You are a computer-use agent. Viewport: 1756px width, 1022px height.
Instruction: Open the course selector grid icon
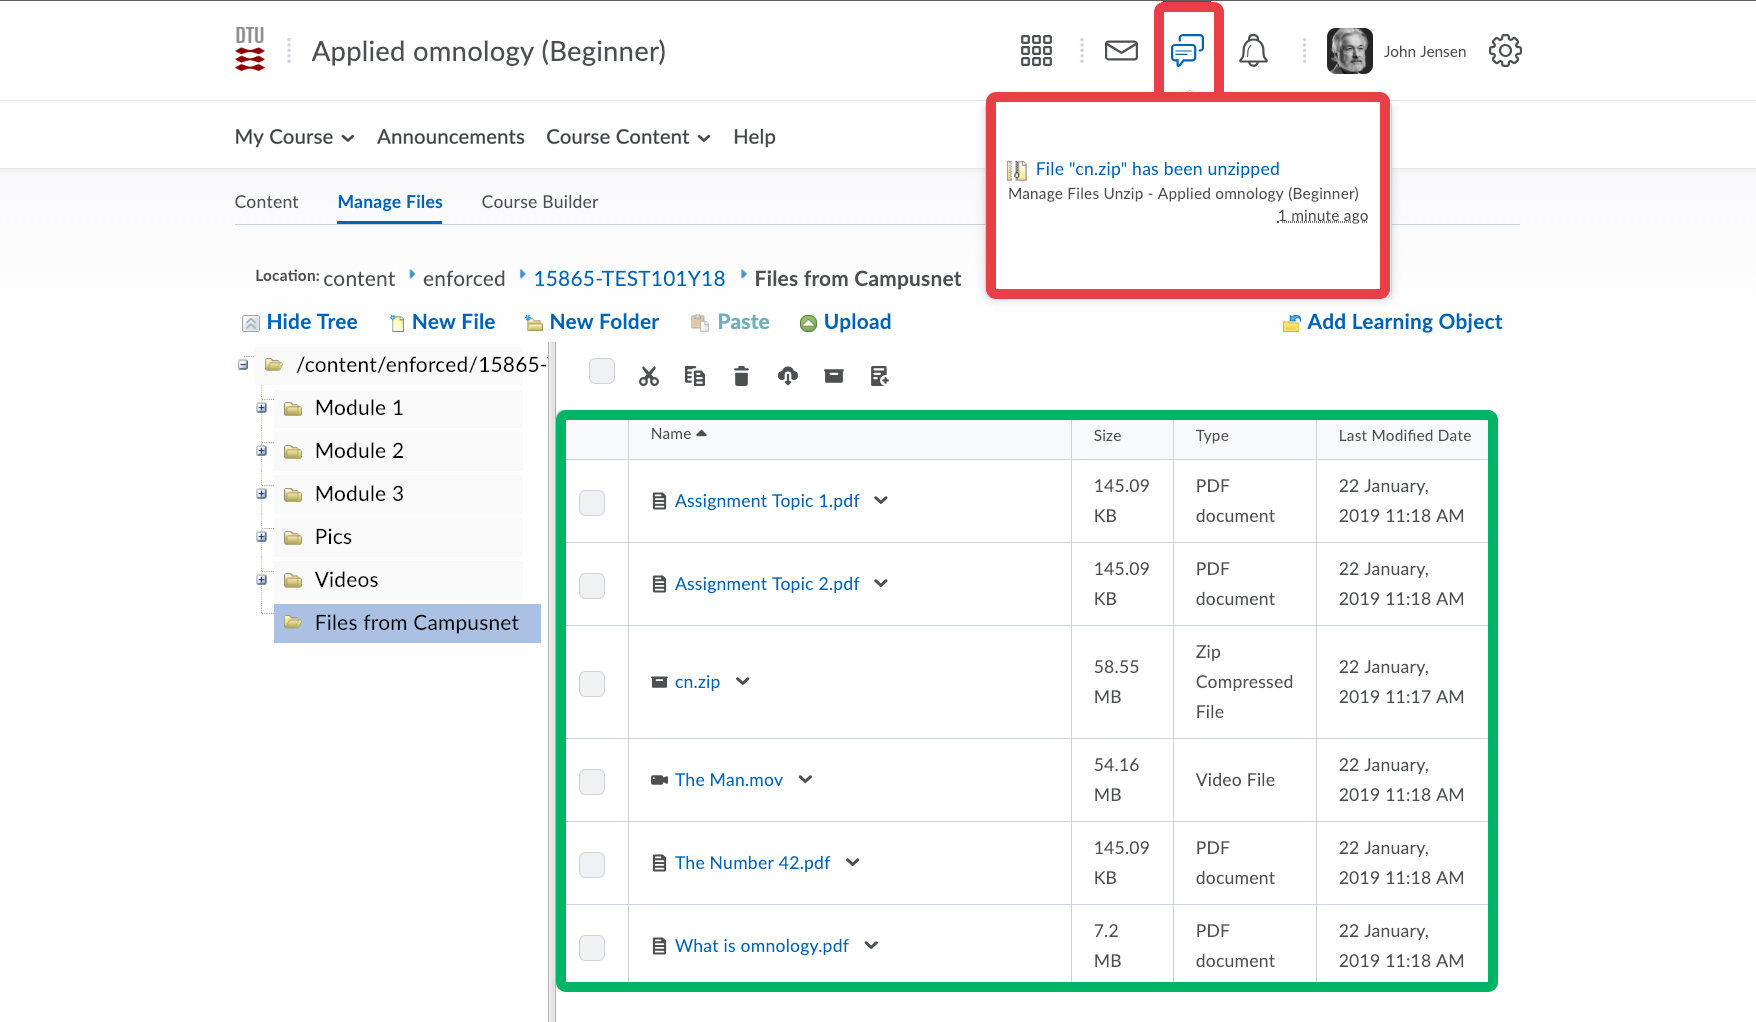click(x=1036, y=51)
